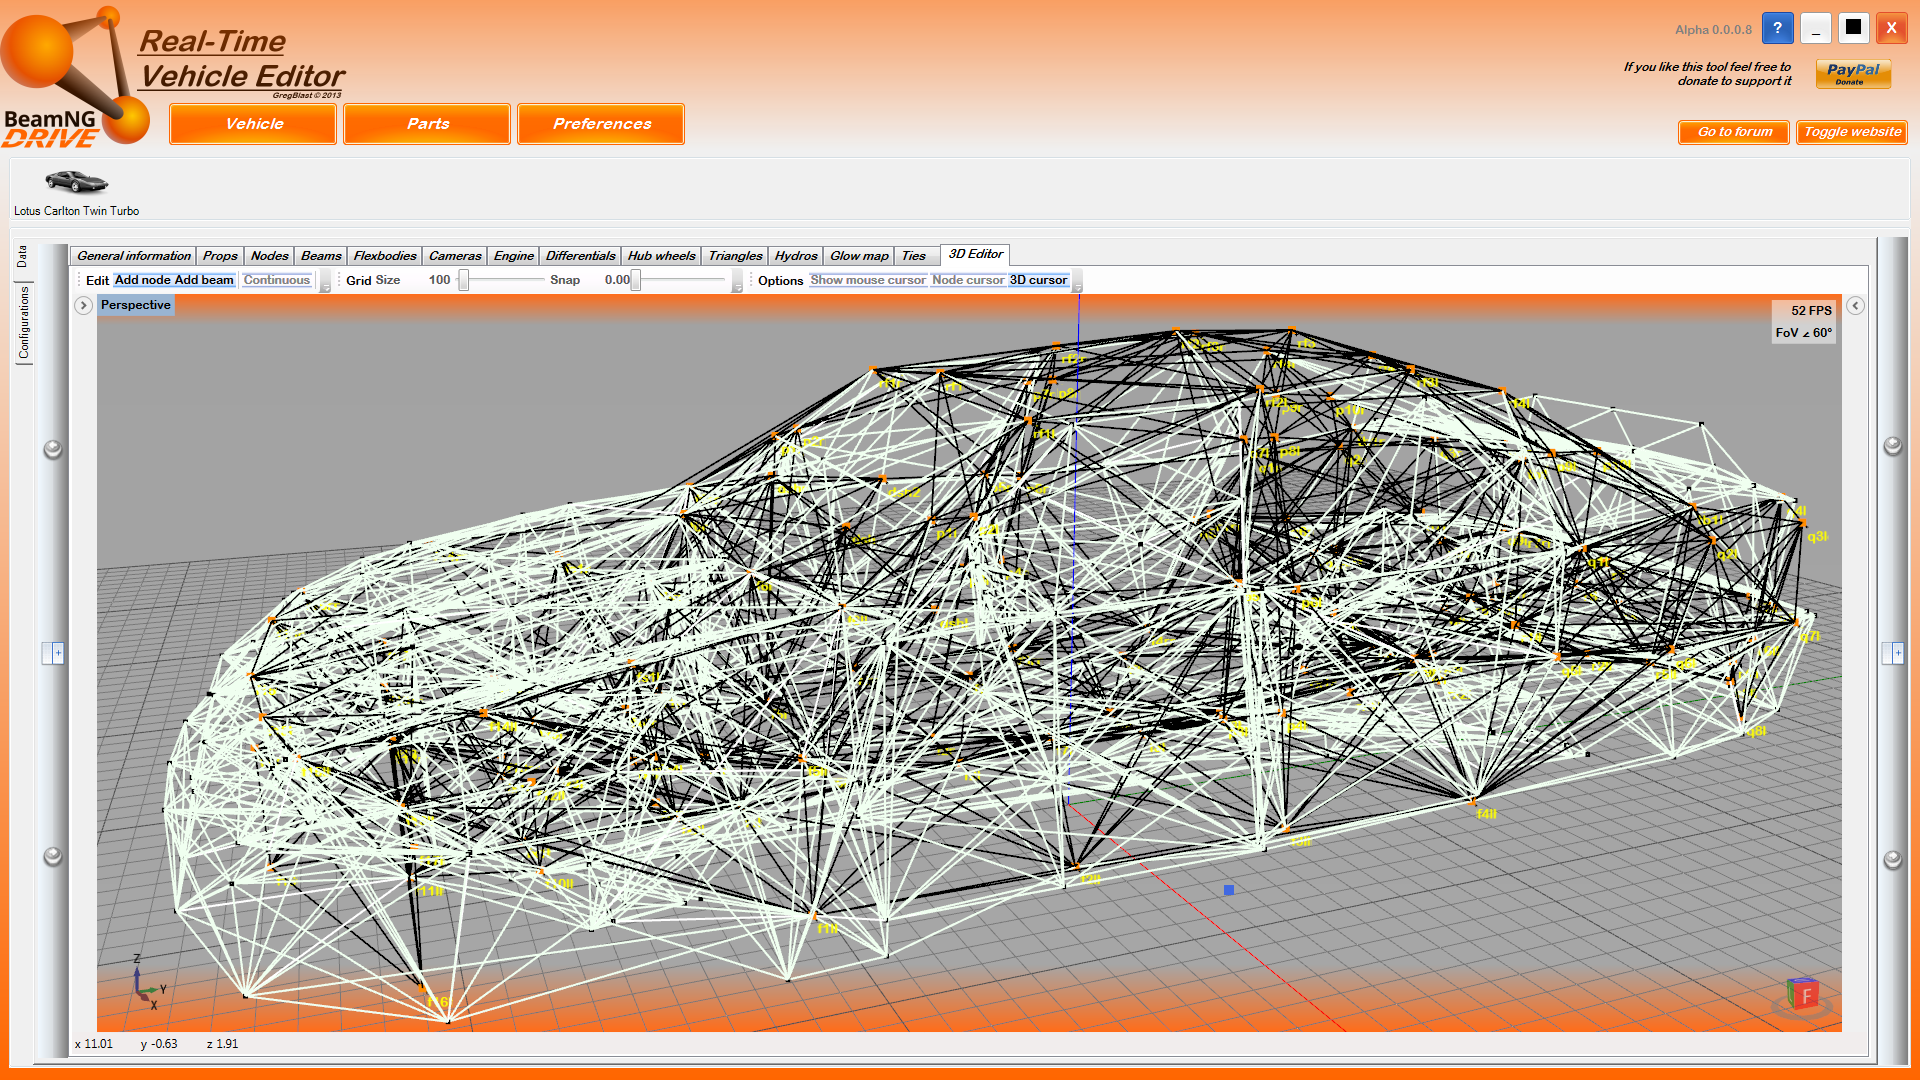The image size is (1920, 1080).
Task: Expand the left viewport panel chevron
Action: tap(84, 306)
